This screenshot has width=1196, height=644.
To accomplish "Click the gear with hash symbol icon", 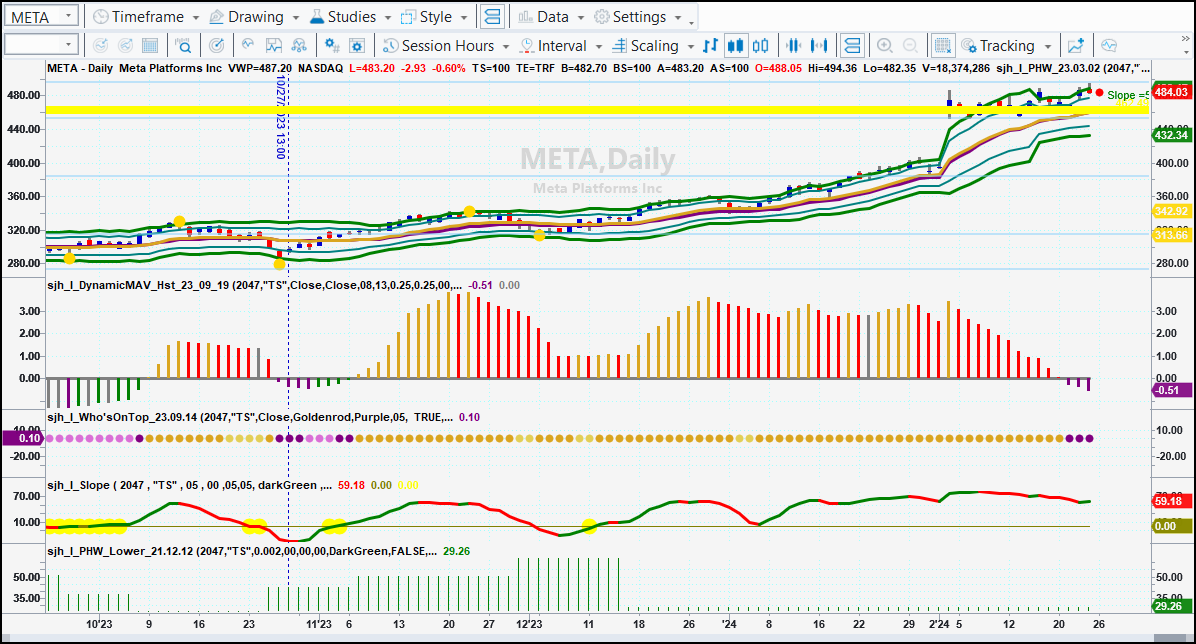I will click(x=332, y=46).
